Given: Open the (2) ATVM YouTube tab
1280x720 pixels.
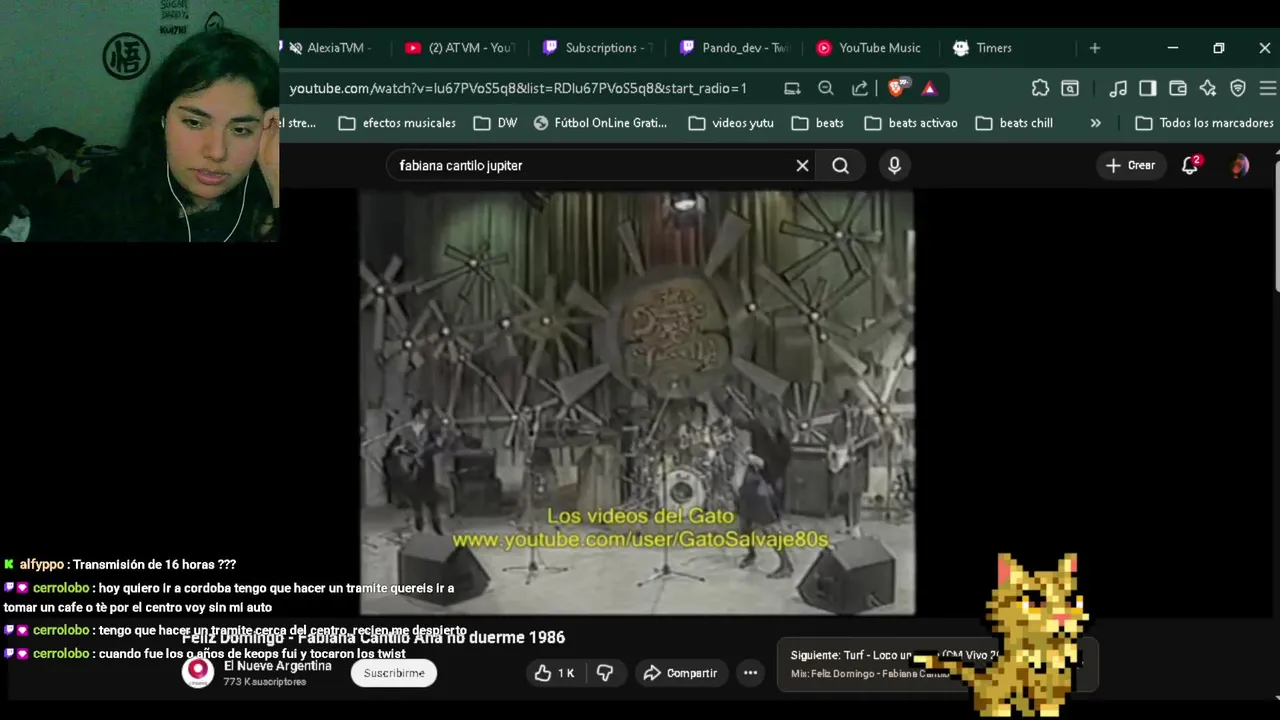Looking at the screenshot, I should [x=460, y=48].
